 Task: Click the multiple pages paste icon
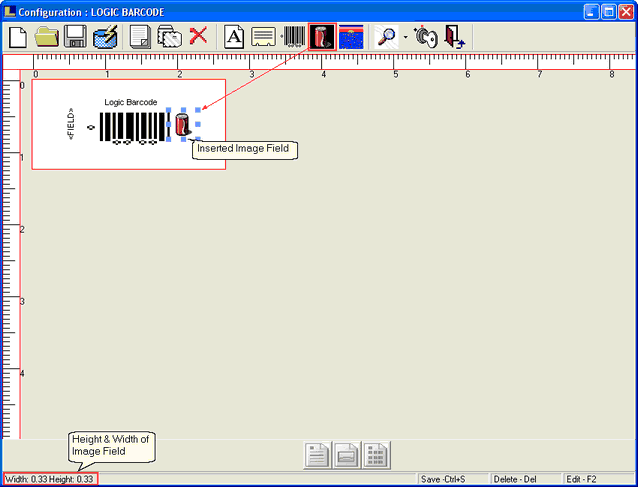169,37
